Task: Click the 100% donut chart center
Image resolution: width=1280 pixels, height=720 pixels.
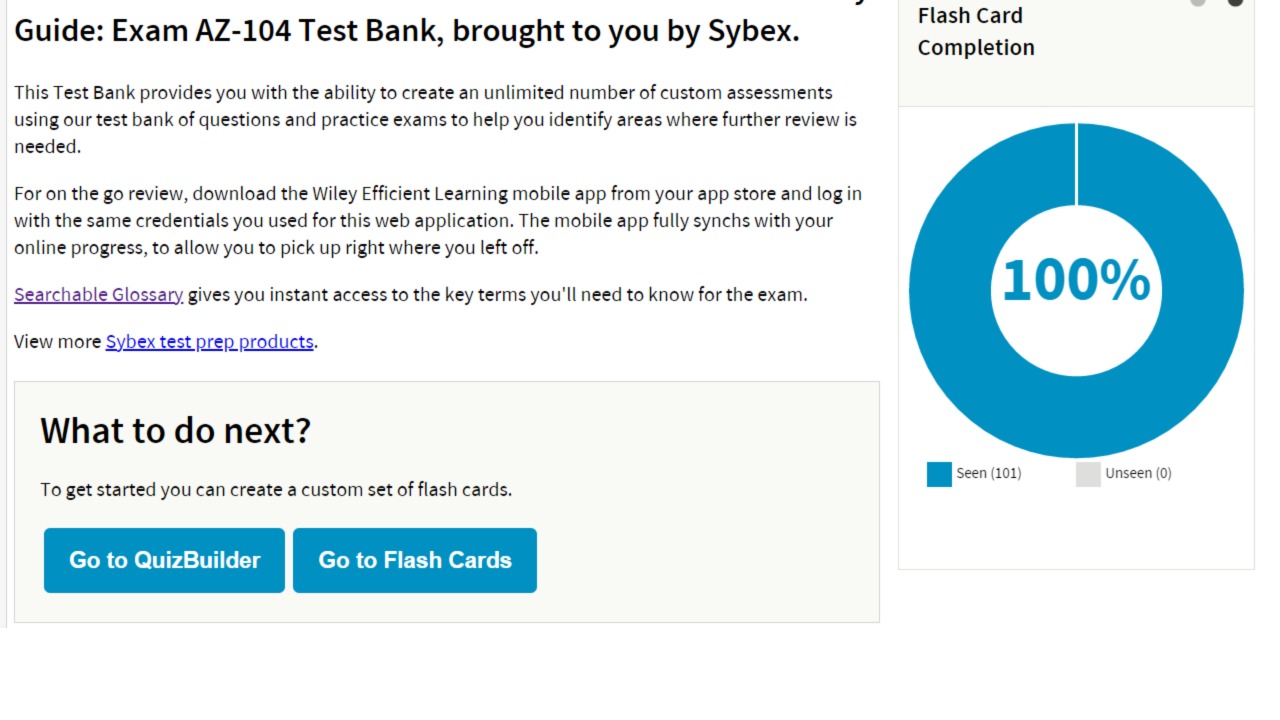Action: coord(1076,281)
